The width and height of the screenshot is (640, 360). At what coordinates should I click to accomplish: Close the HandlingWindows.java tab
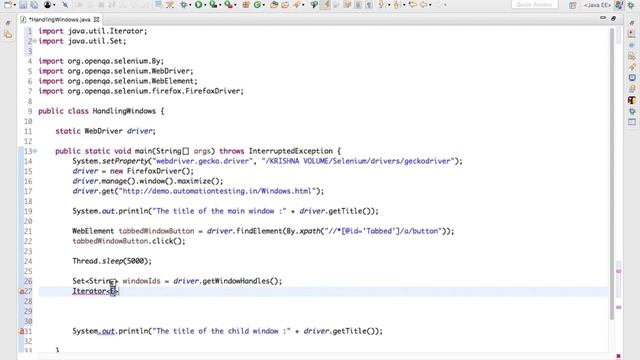(x=96, y=19)
